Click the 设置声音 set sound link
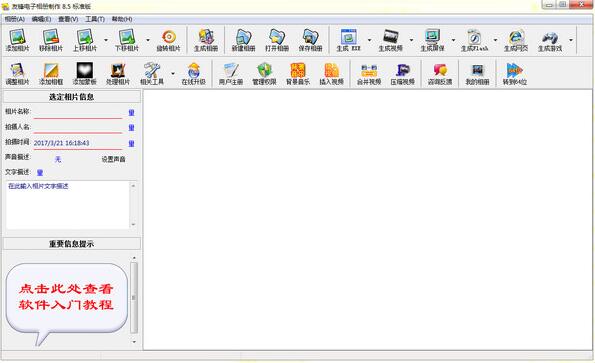The height and width of the screenshot is (363, 595). point(113,159)
